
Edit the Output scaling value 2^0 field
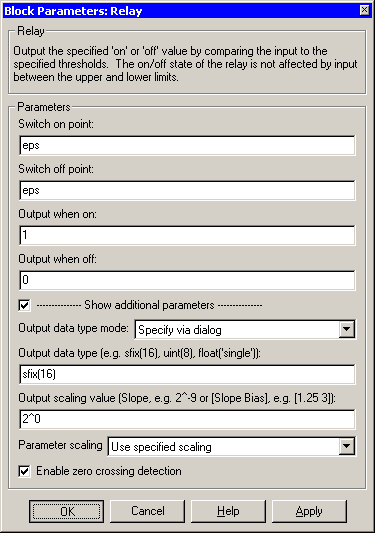pos(187,419)
